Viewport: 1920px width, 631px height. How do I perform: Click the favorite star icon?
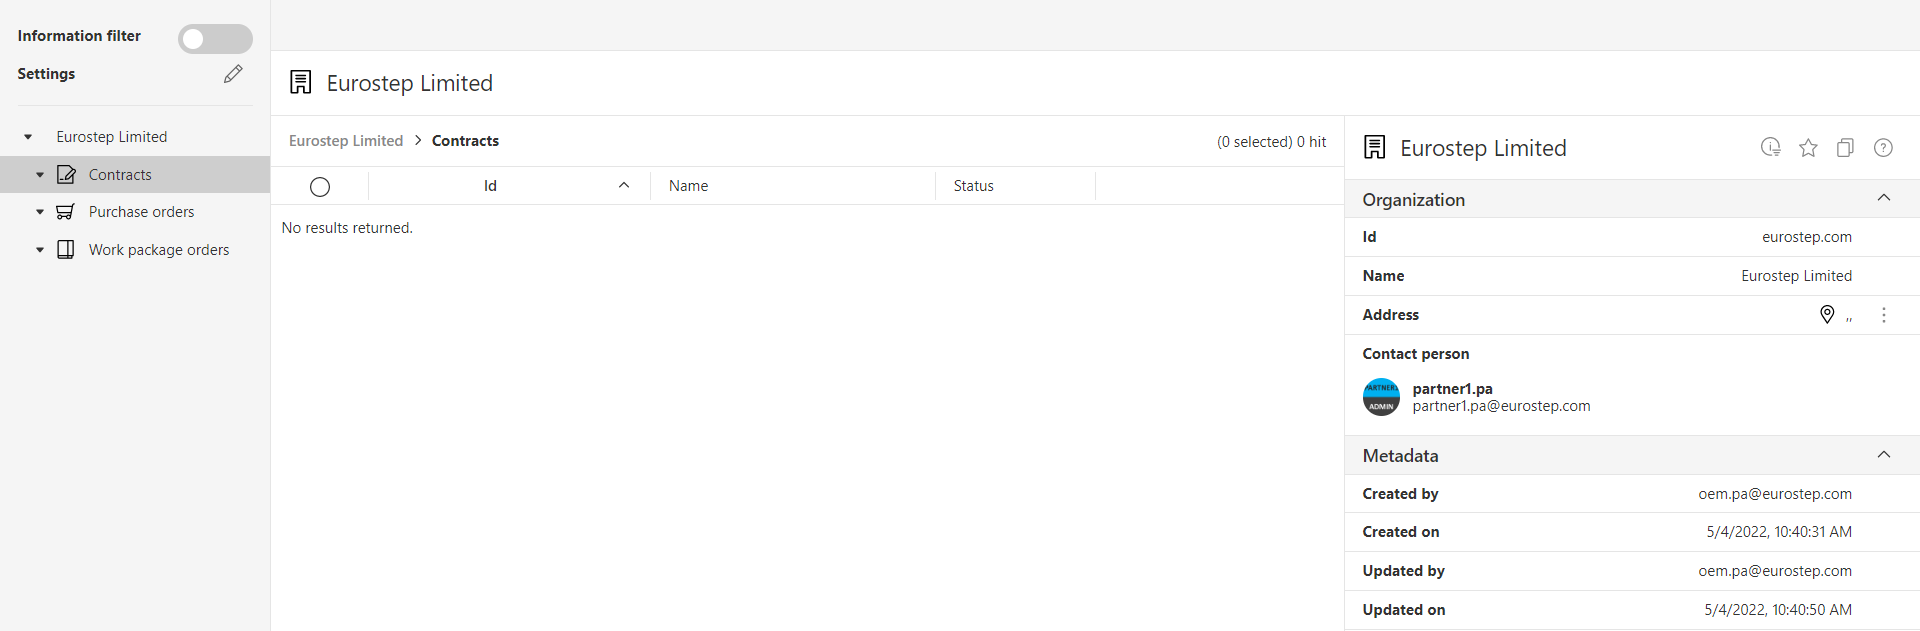[x=1808, y=148]
